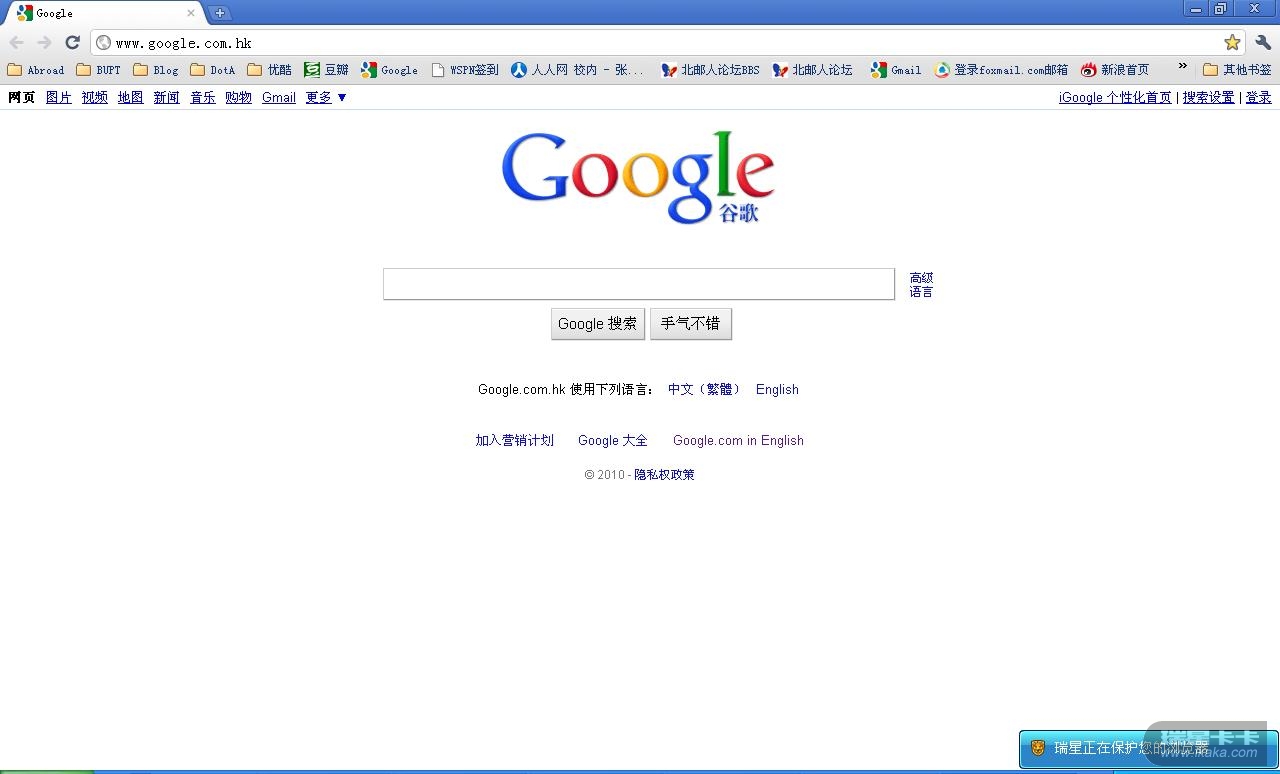Open the 豆瓣 bookmark

coord(326,70)
